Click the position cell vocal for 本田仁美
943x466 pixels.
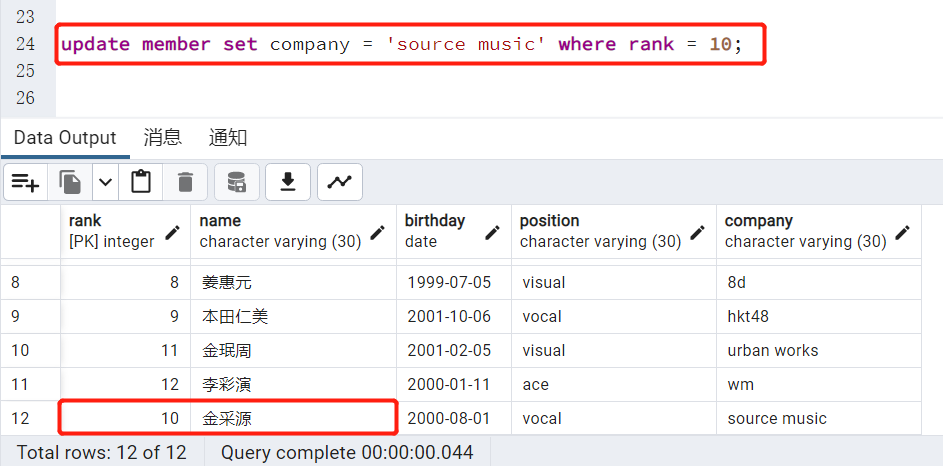614,316
